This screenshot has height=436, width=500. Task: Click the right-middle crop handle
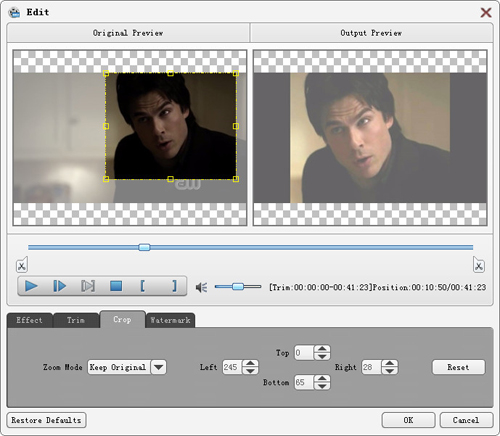(x=236, y=126)
